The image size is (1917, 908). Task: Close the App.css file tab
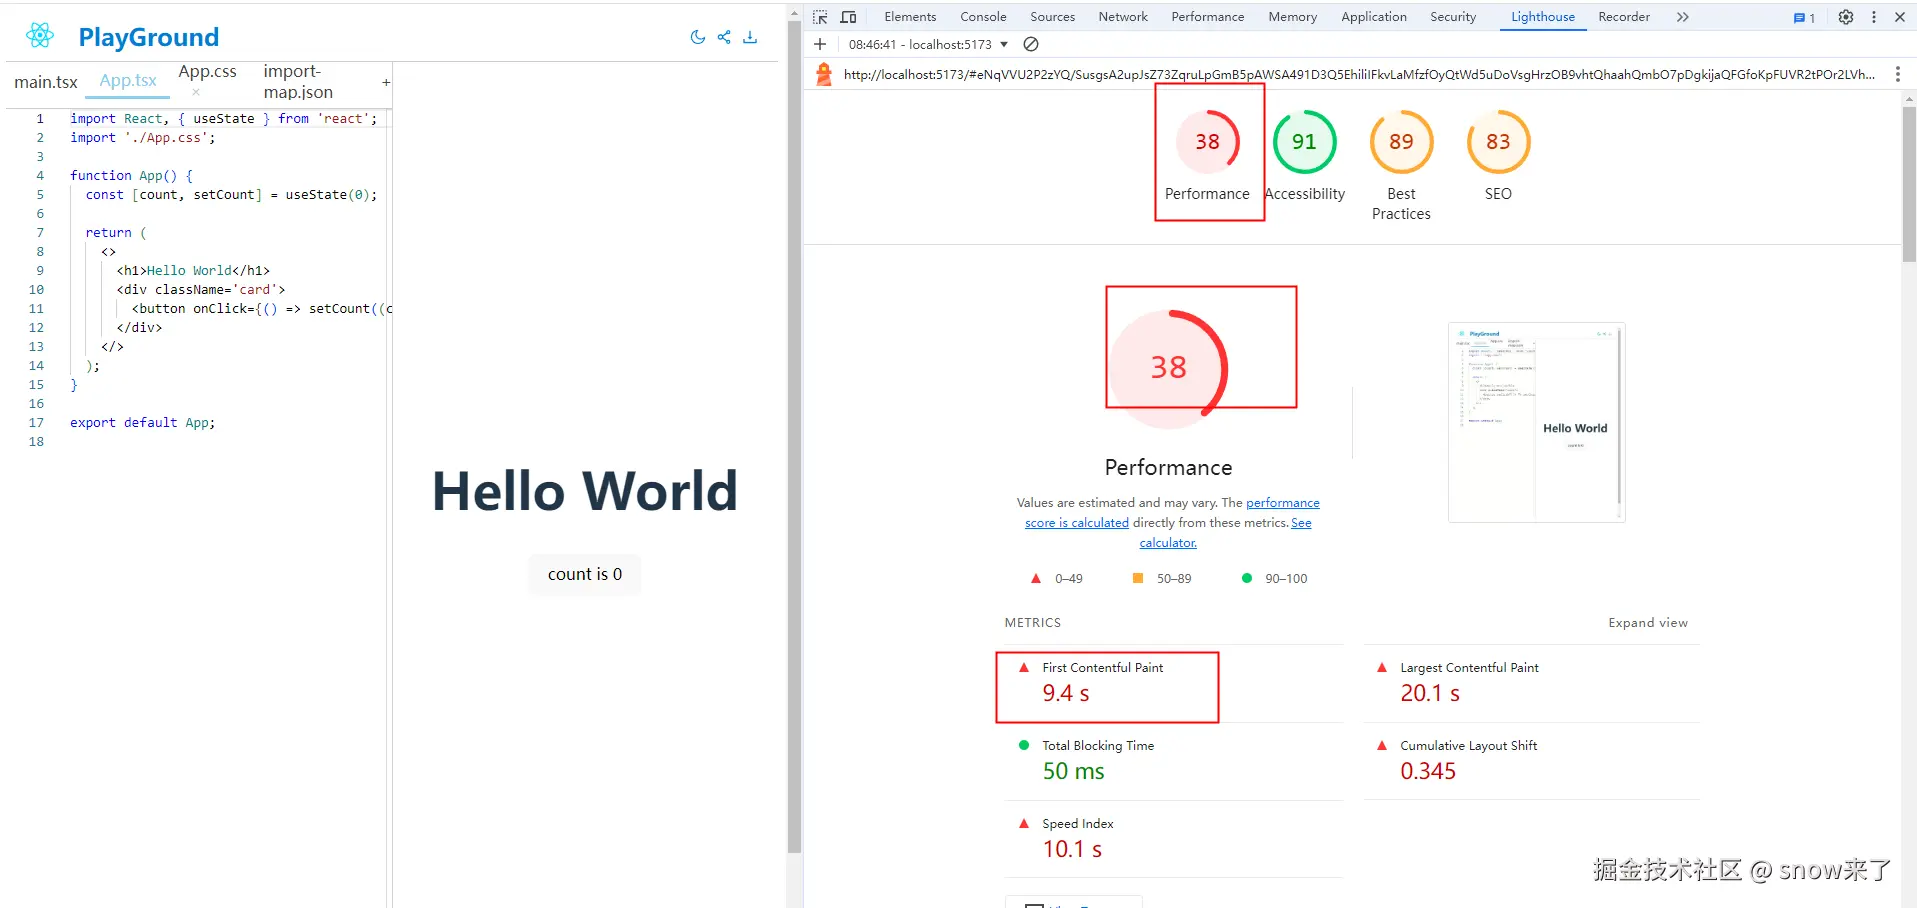click(x=196, y=92)
